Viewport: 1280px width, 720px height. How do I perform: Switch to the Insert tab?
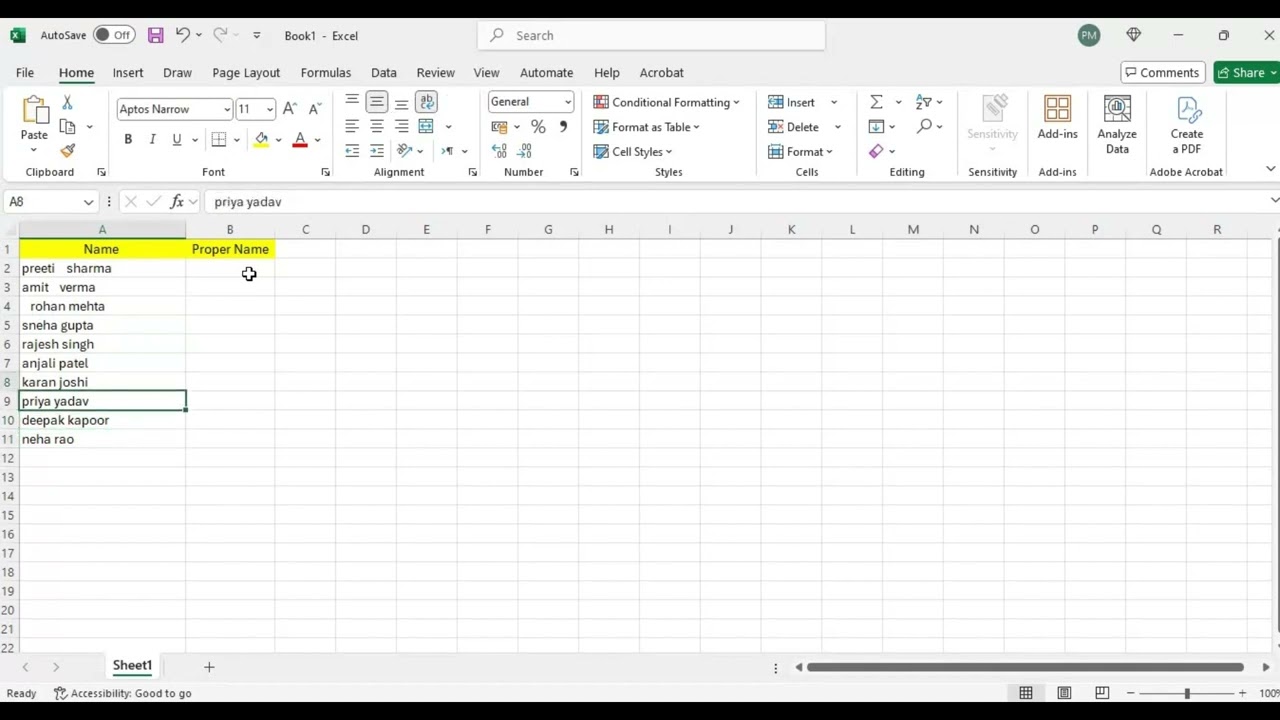coord(128,73)
